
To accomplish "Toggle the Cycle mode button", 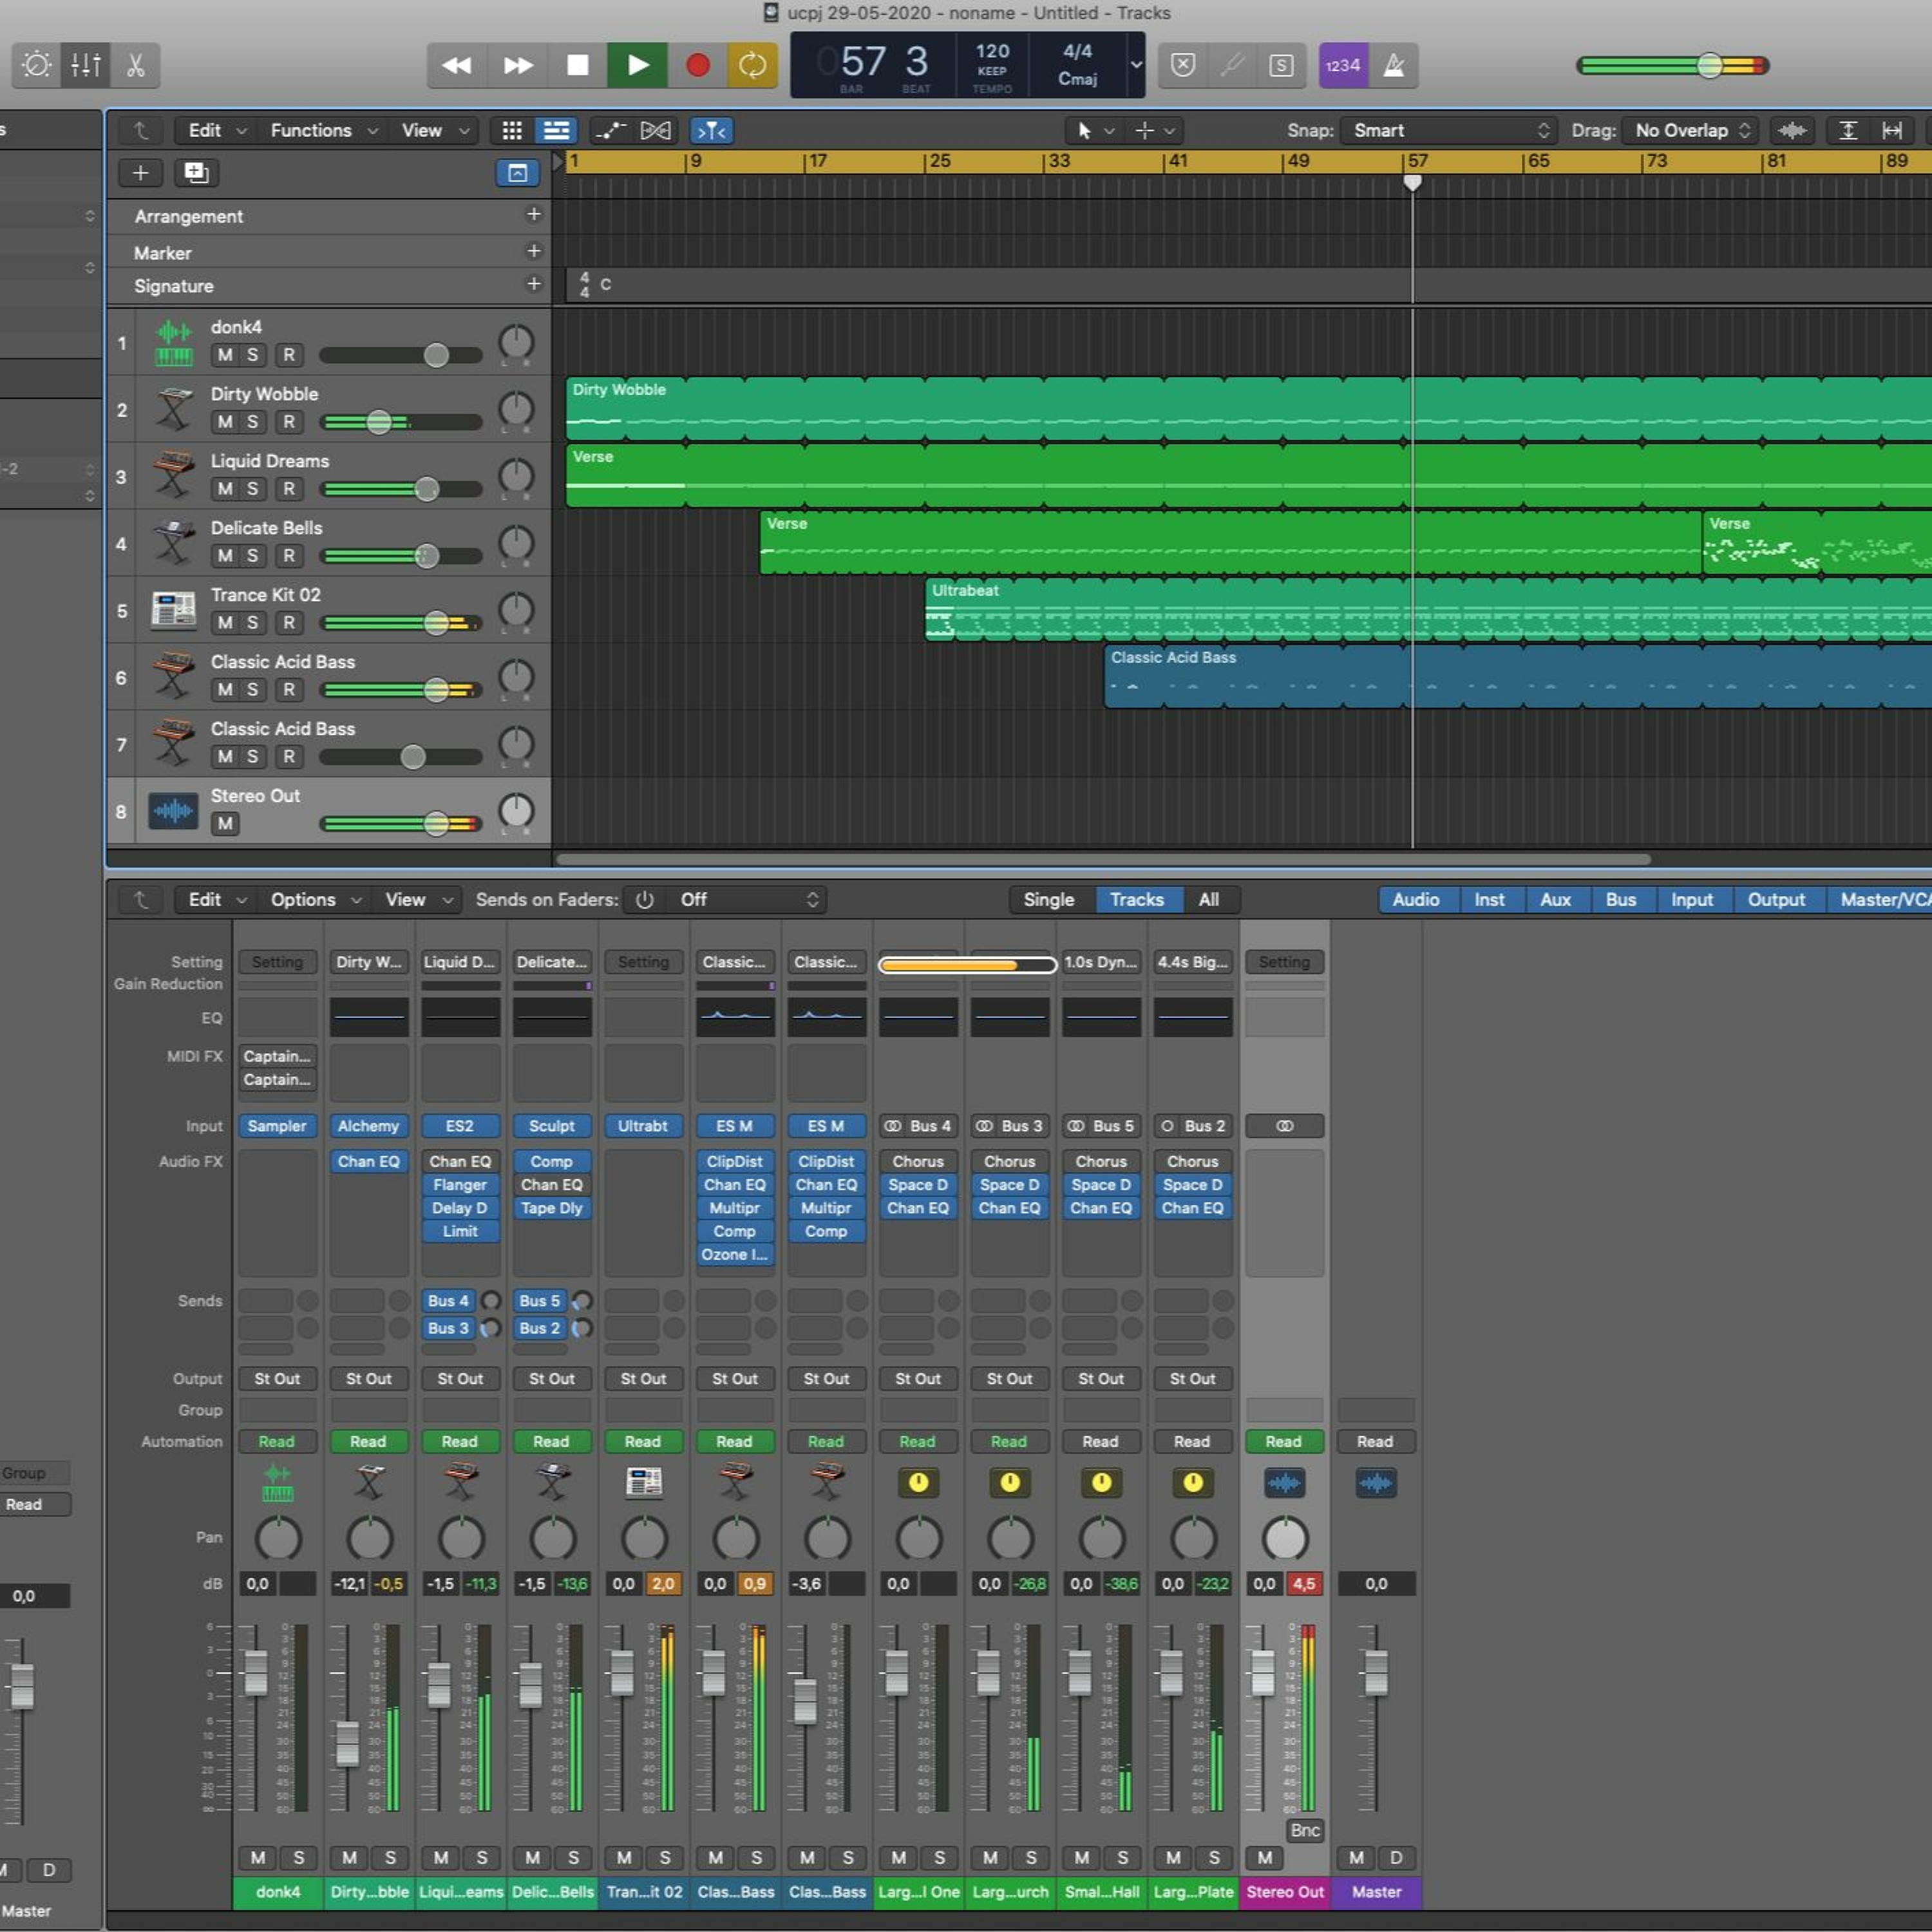I will click(x=752, y=66).
